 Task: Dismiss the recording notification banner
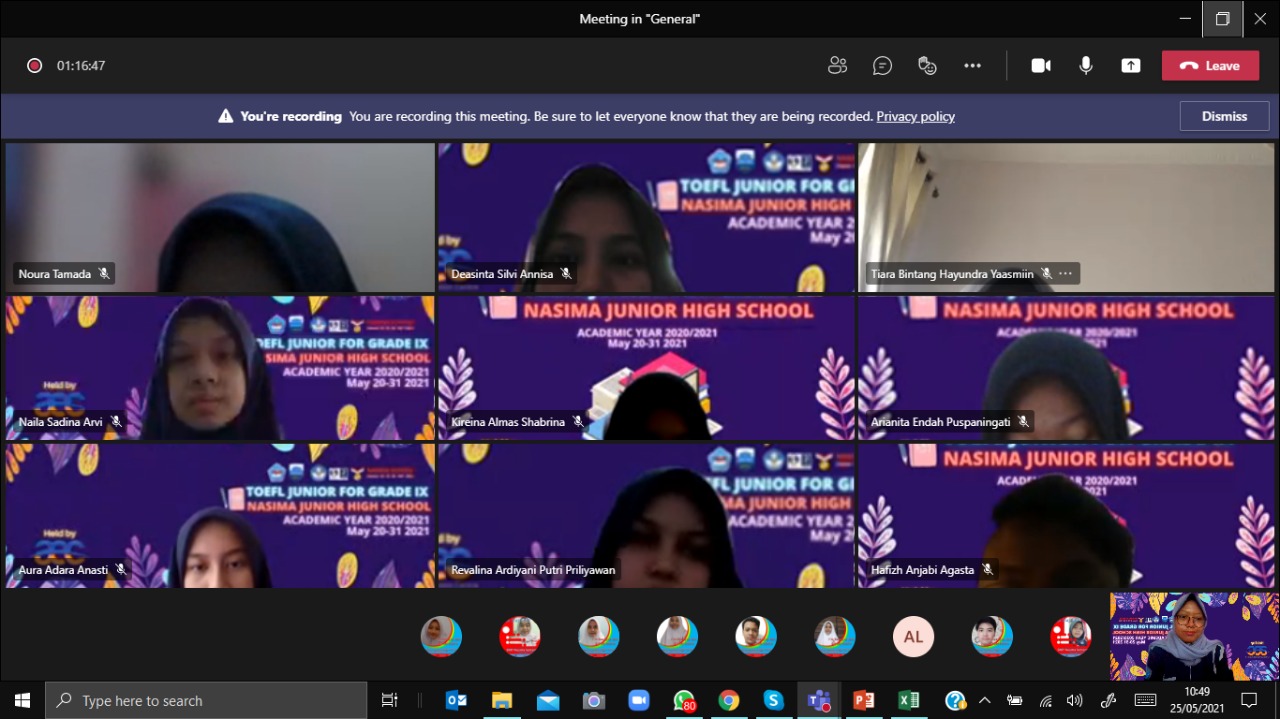pyautogui.click(x=1224, y=116)
